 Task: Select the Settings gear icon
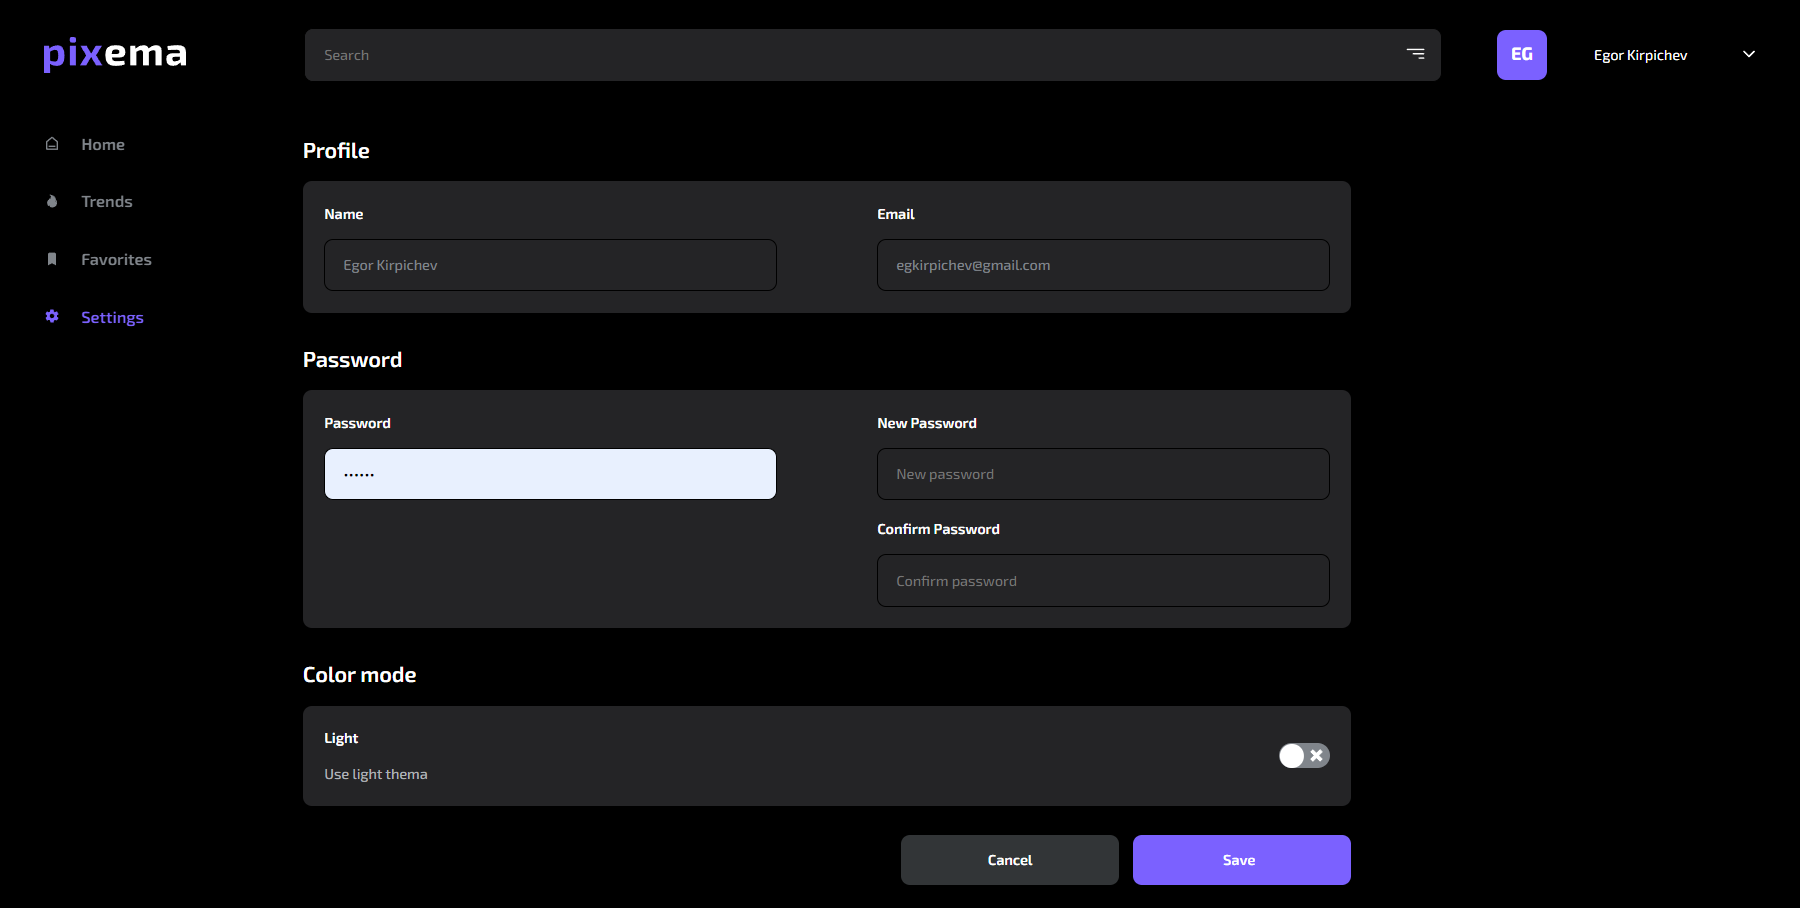point(51,317)
